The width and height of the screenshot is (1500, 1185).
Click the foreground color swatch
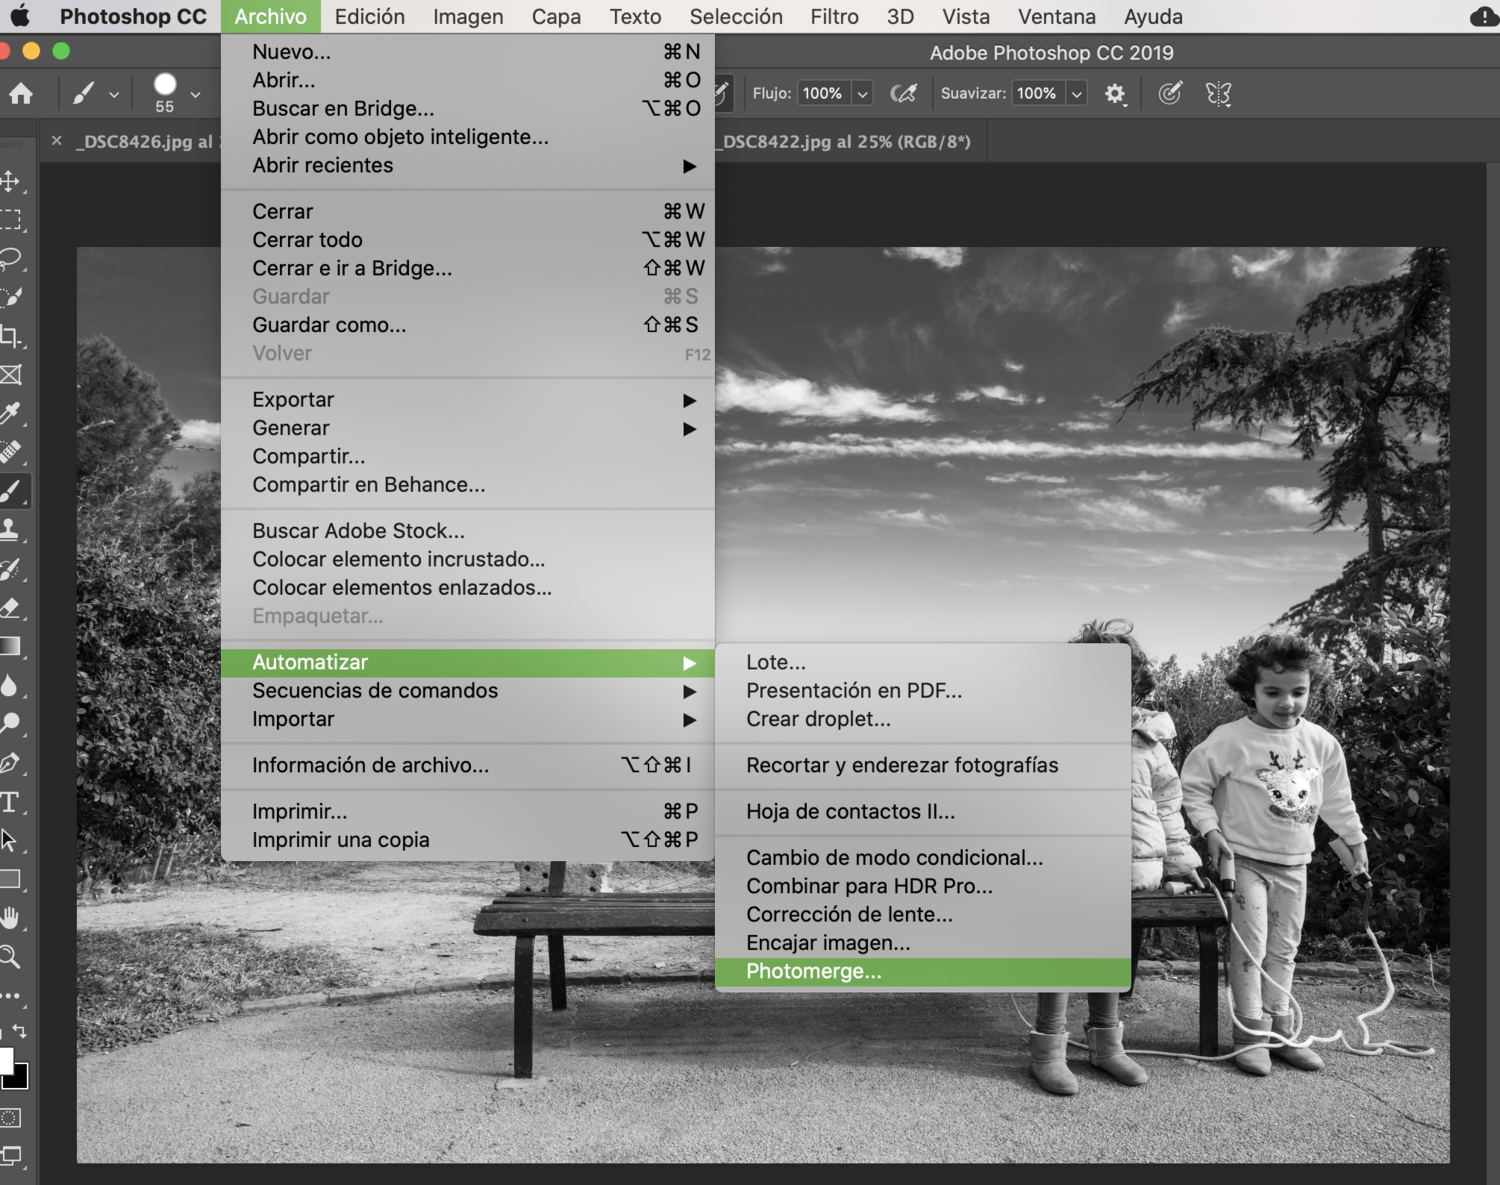point(4,1060)
